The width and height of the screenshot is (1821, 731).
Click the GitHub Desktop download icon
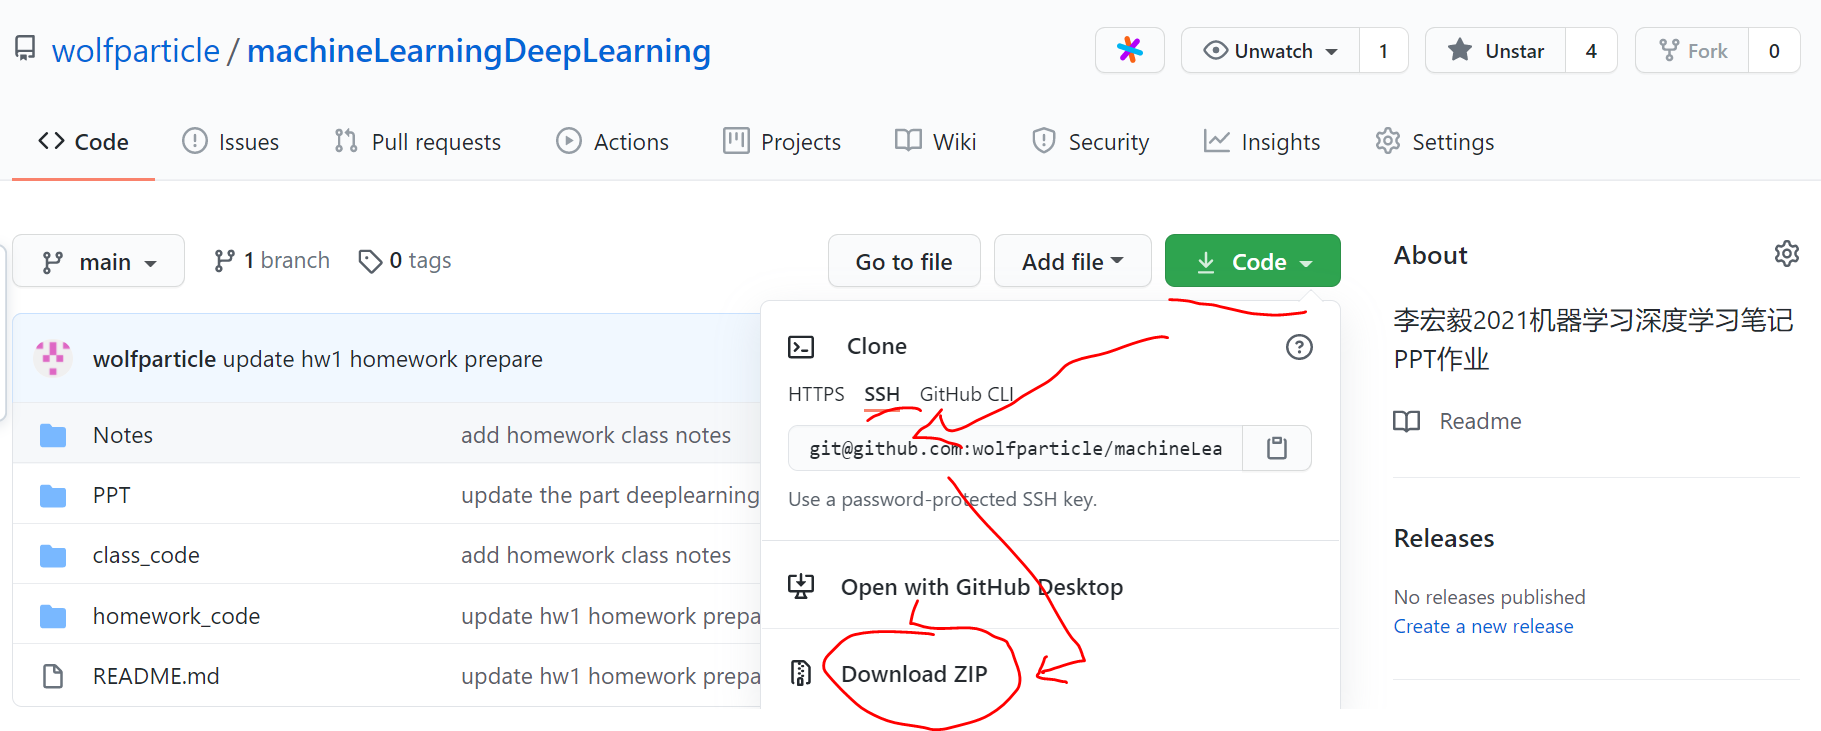(x=801, y=586)
